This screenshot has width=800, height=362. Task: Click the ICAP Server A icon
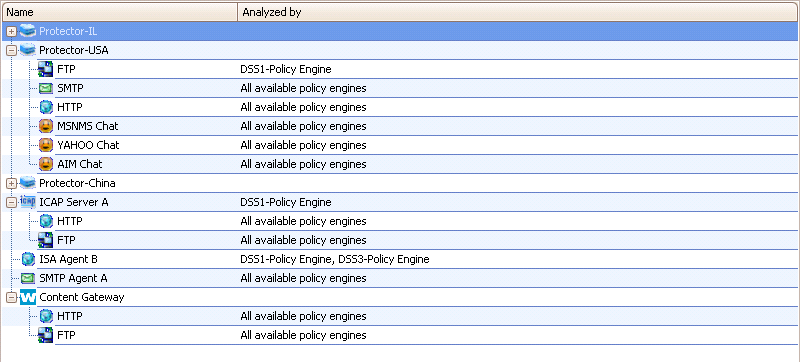click(x=28, y=202)
